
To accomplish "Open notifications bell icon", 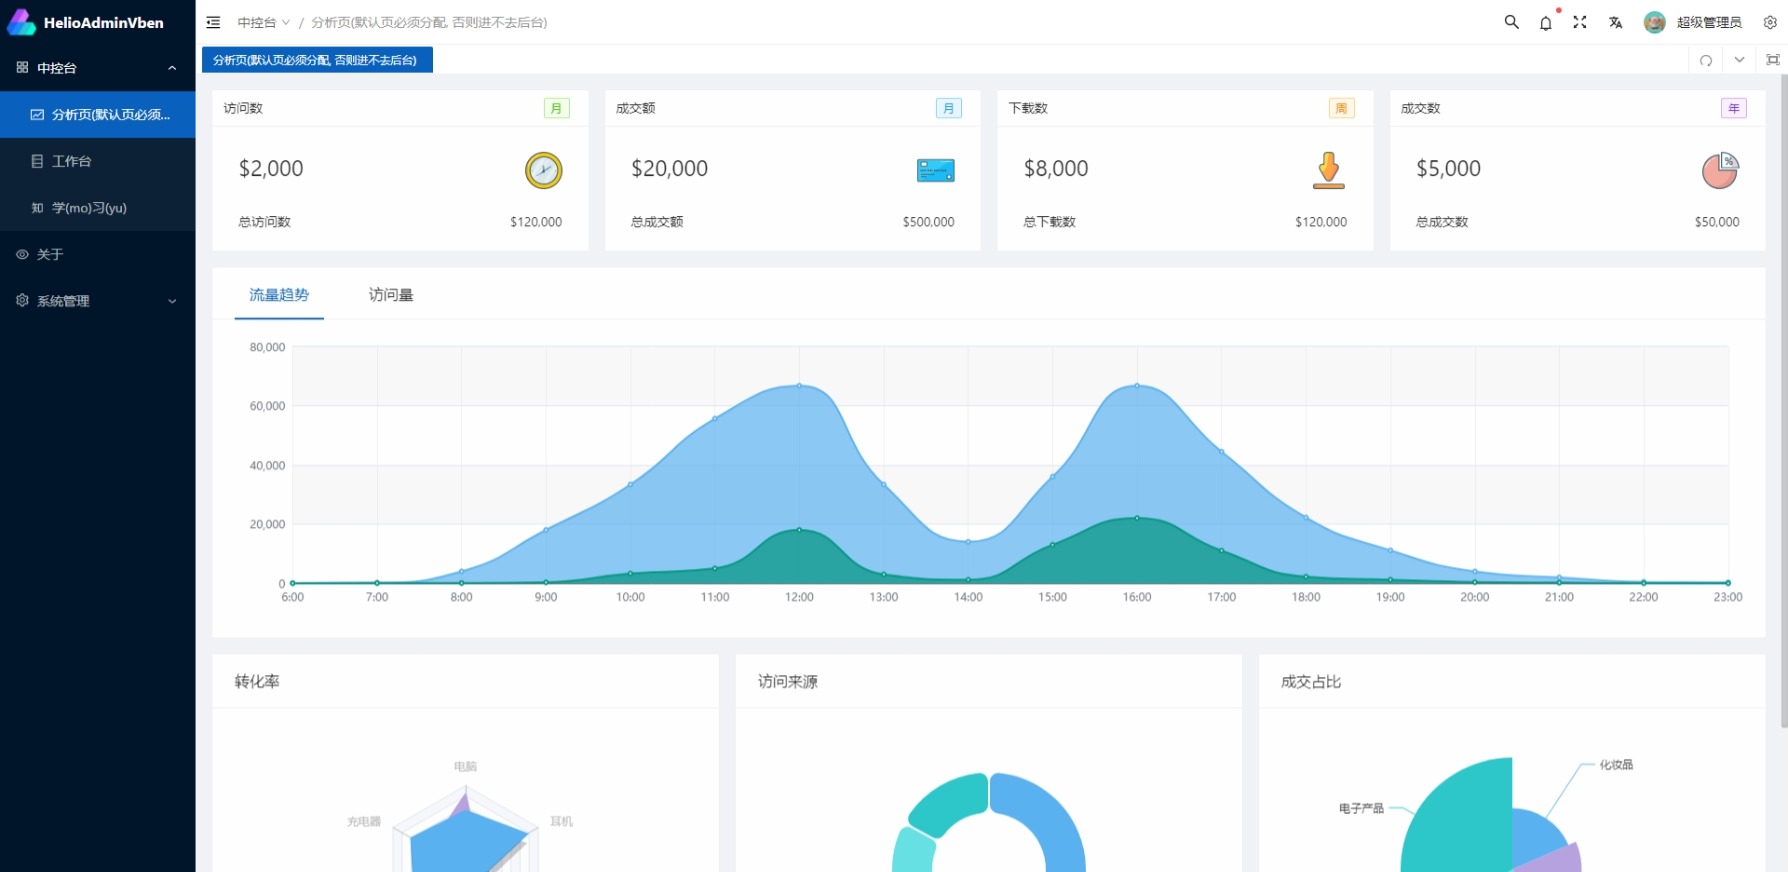I will [x=1546, y=22].
